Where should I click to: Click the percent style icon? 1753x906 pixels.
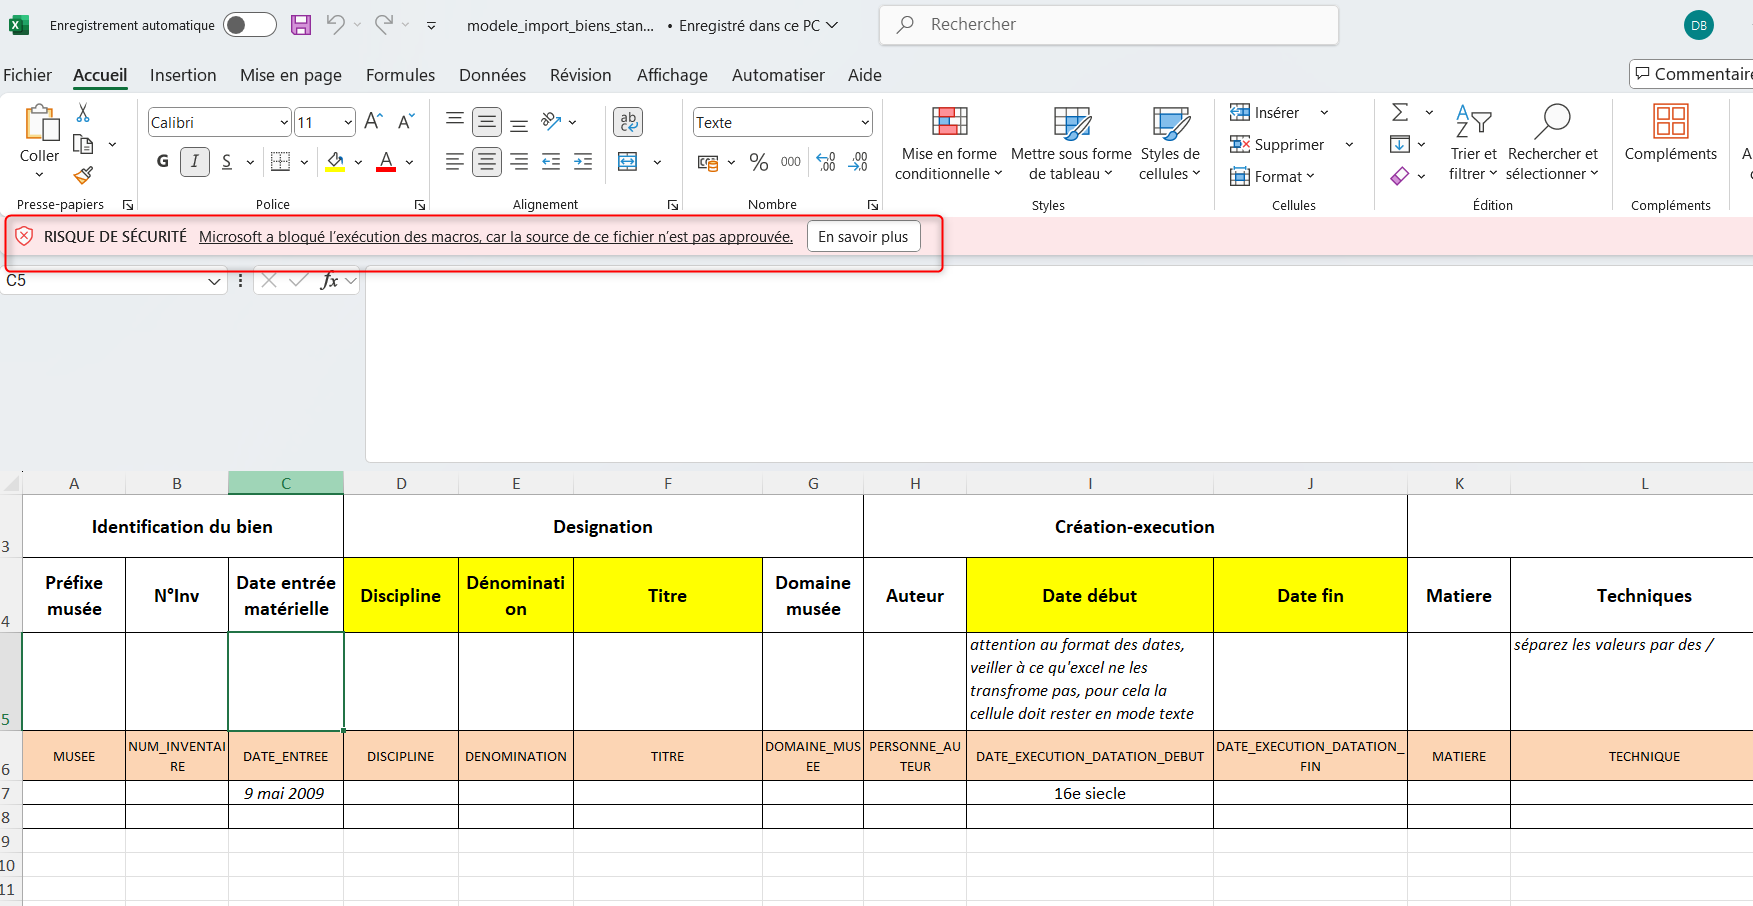point(759,162)
